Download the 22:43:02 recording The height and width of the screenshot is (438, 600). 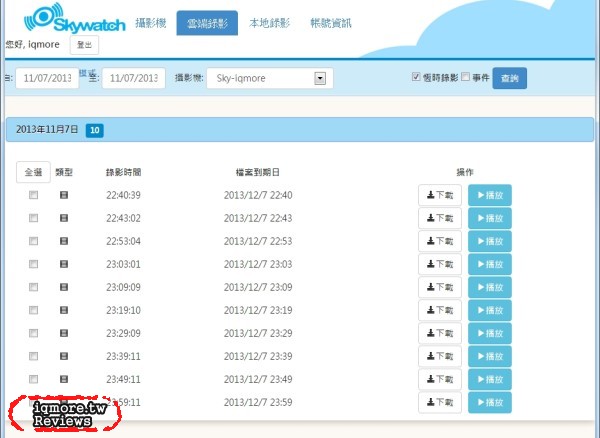point(440,218)
